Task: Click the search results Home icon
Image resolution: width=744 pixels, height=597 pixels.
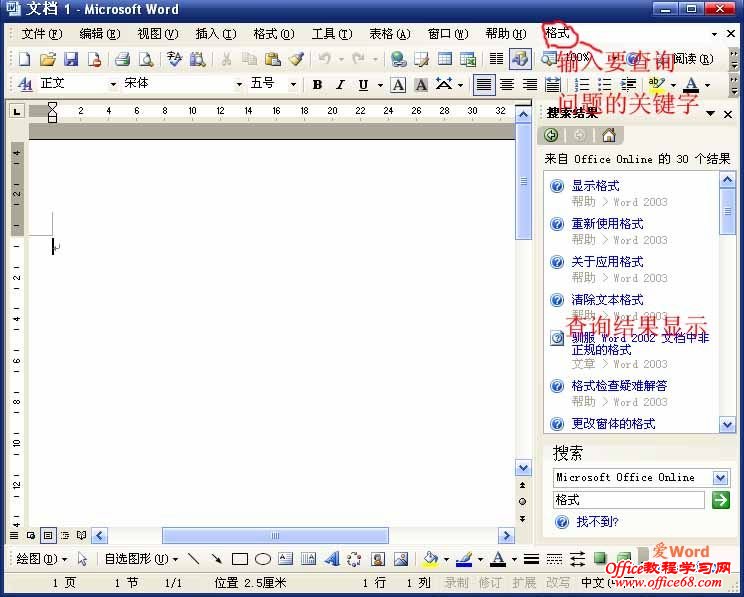Action: pyautogui.click(x=607, y=135)
